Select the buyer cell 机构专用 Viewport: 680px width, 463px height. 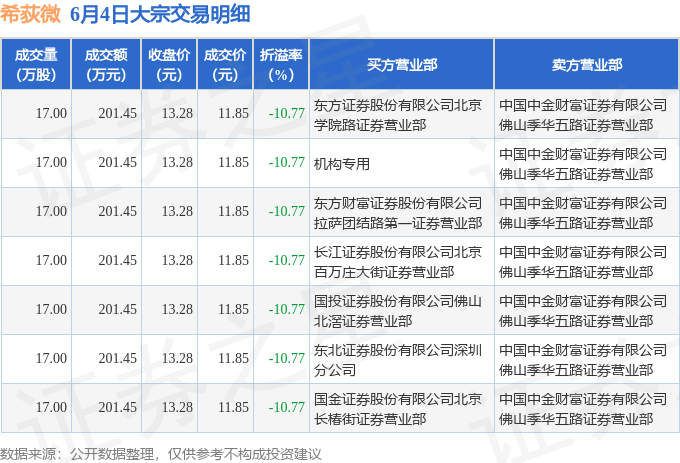tap(342, 164)
